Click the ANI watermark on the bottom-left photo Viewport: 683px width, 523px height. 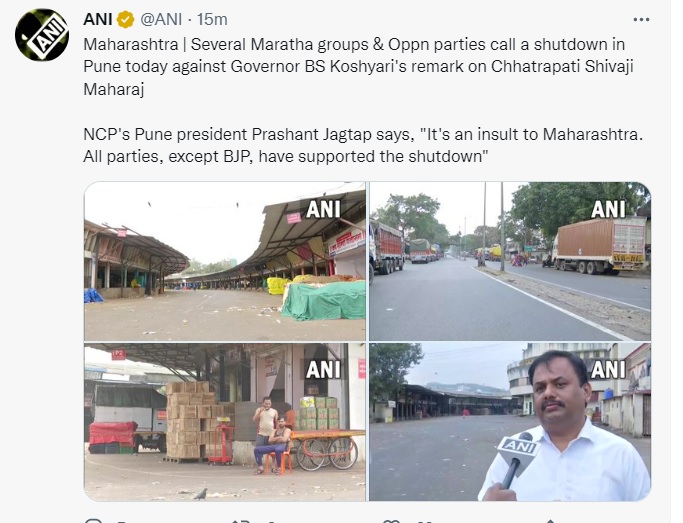[x=323, y=369]
